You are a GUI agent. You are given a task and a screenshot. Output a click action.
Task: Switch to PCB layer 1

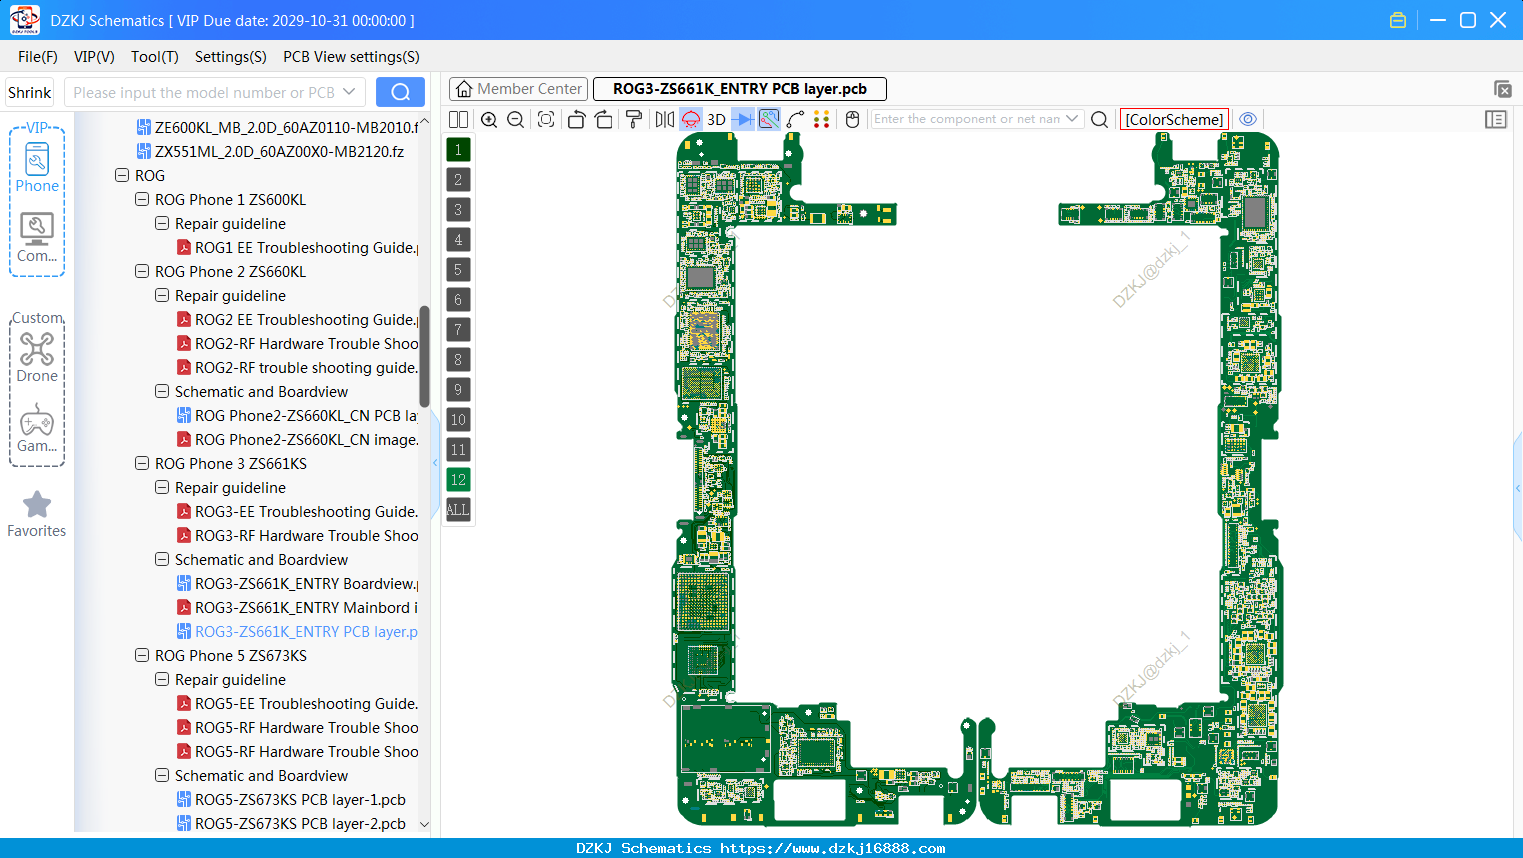tap(458, 150)
